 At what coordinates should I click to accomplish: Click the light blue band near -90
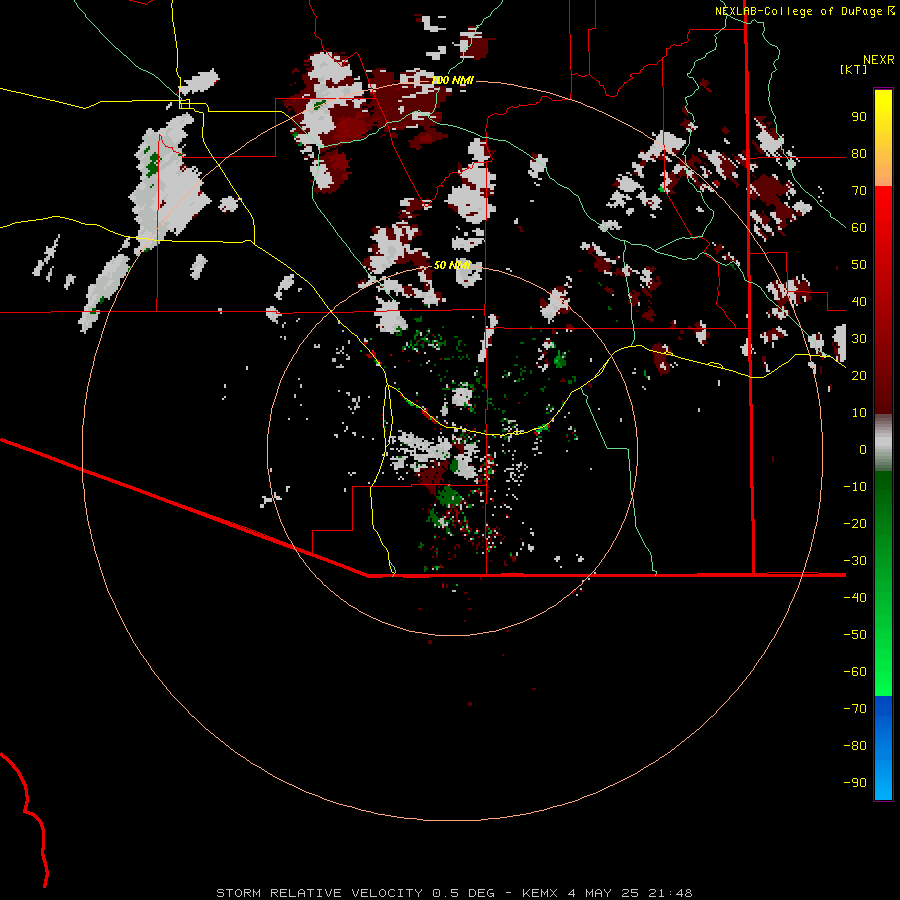(x=883, y=781)
